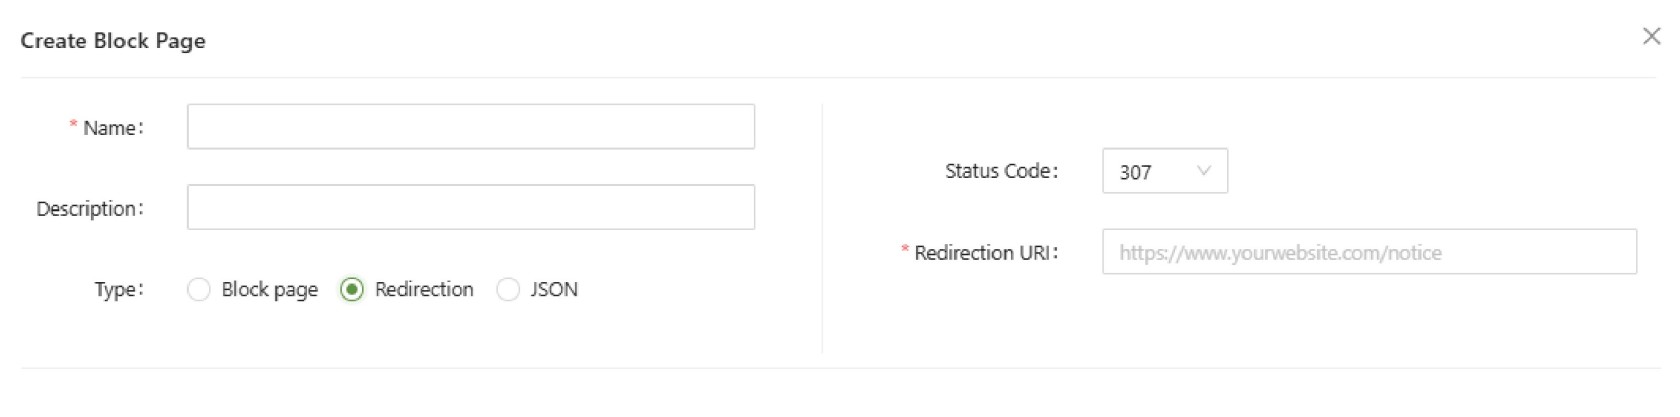Click the "Redirection" option label text

coord(424,290)
